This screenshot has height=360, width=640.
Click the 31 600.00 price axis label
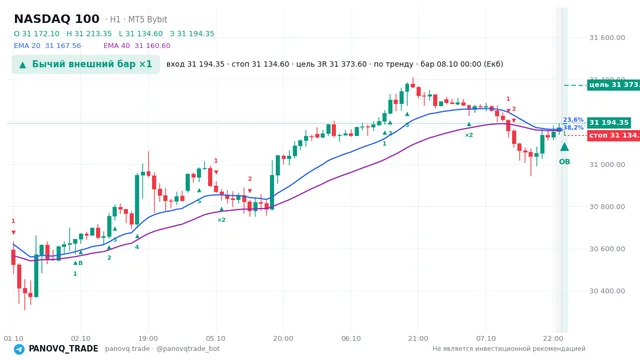607,38
